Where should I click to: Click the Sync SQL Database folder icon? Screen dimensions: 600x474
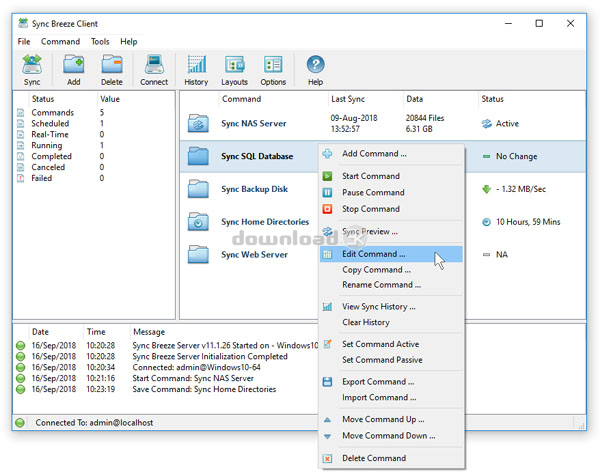click(198, 156)
